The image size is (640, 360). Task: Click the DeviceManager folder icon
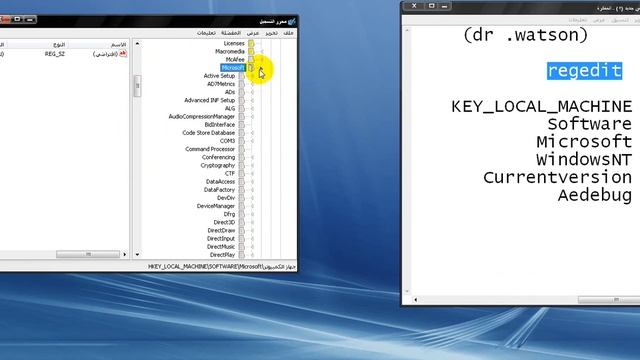click(242, 206)
